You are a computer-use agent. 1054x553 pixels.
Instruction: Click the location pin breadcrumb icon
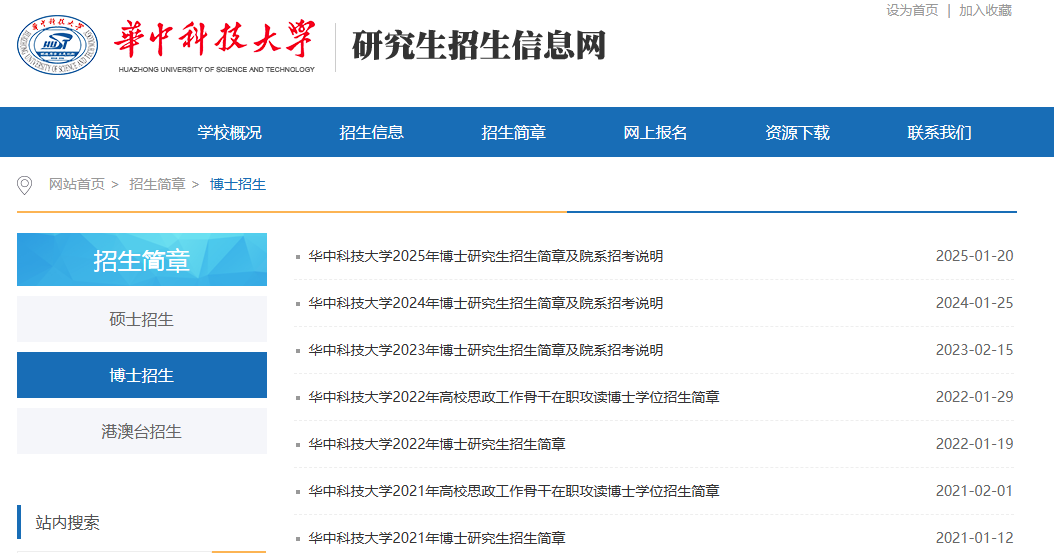tap(25, 185)
